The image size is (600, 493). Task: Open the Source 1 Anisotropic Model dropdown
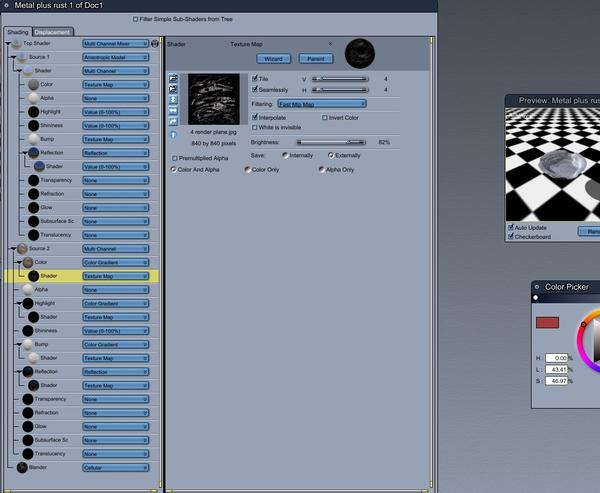coord(116,57)
